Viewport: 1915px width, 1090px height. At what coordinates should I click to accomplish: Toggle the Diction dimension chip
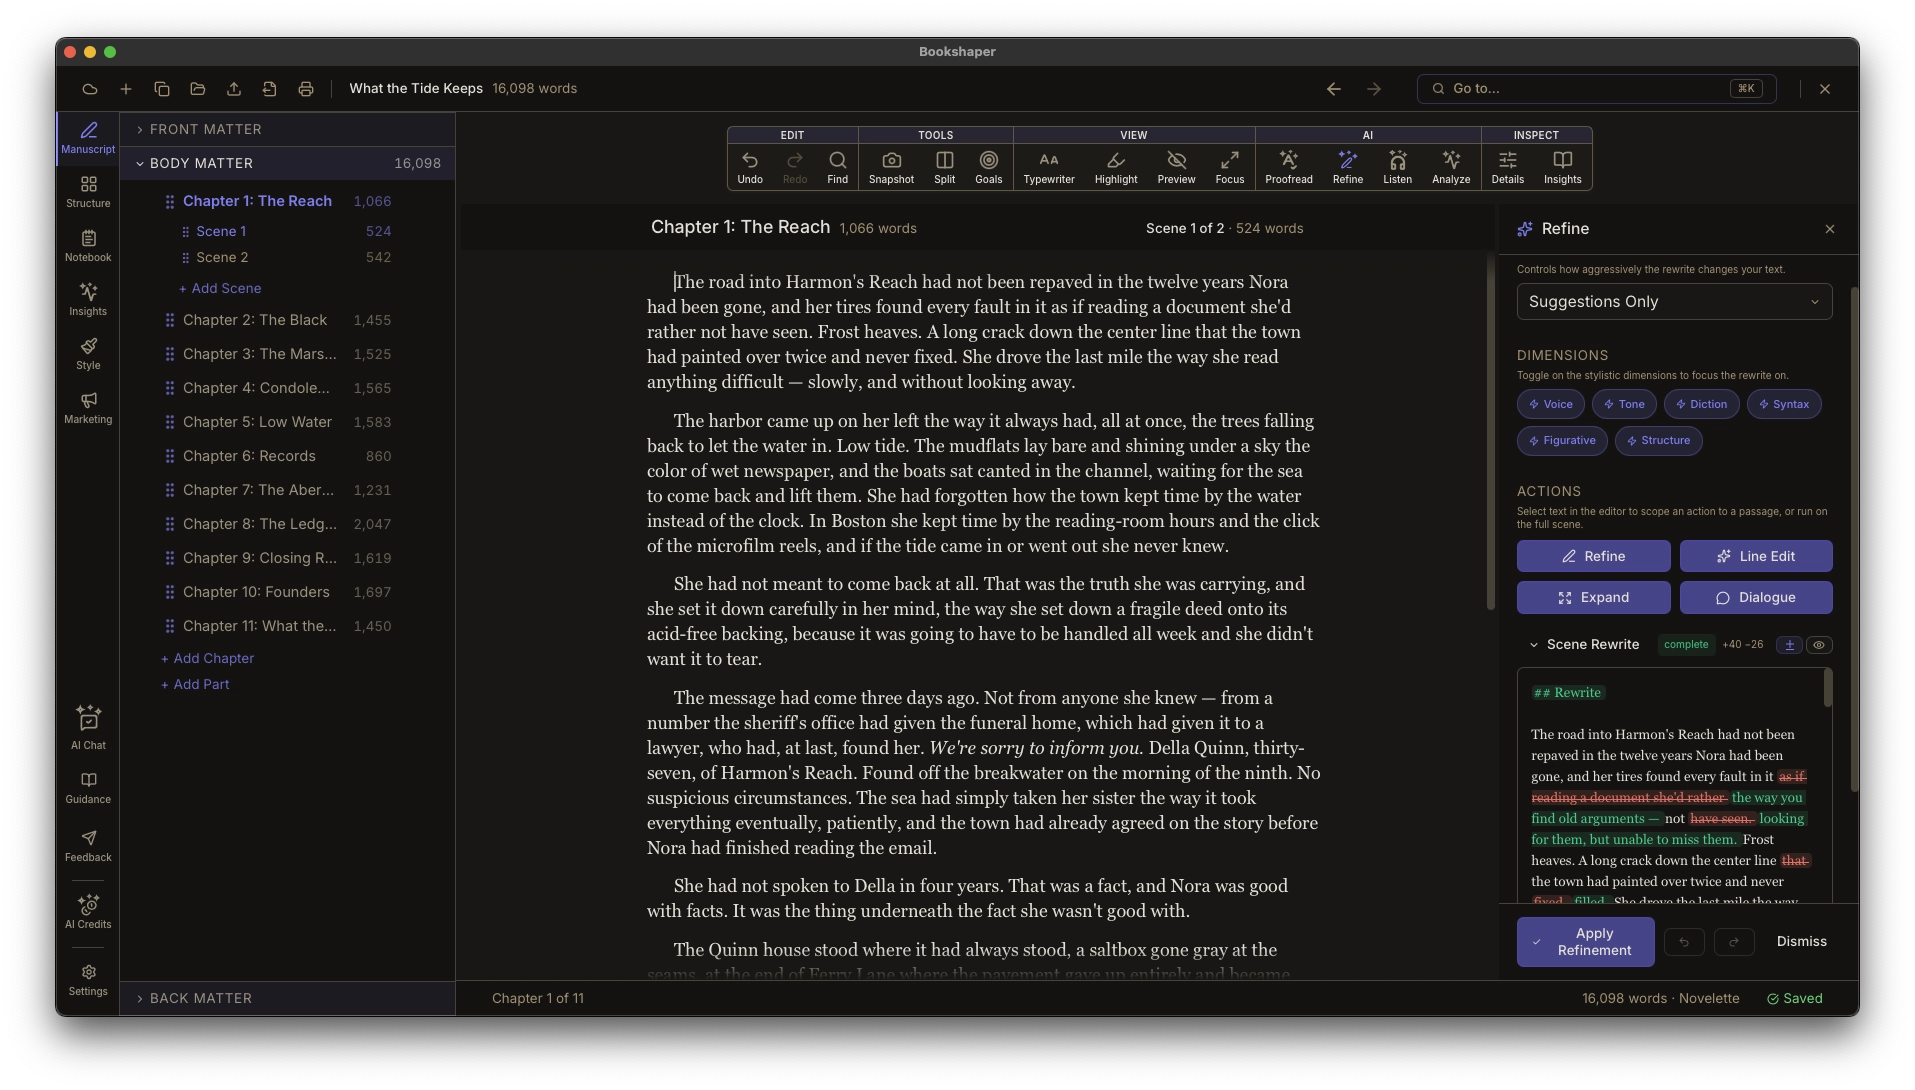coord(1701,404)
